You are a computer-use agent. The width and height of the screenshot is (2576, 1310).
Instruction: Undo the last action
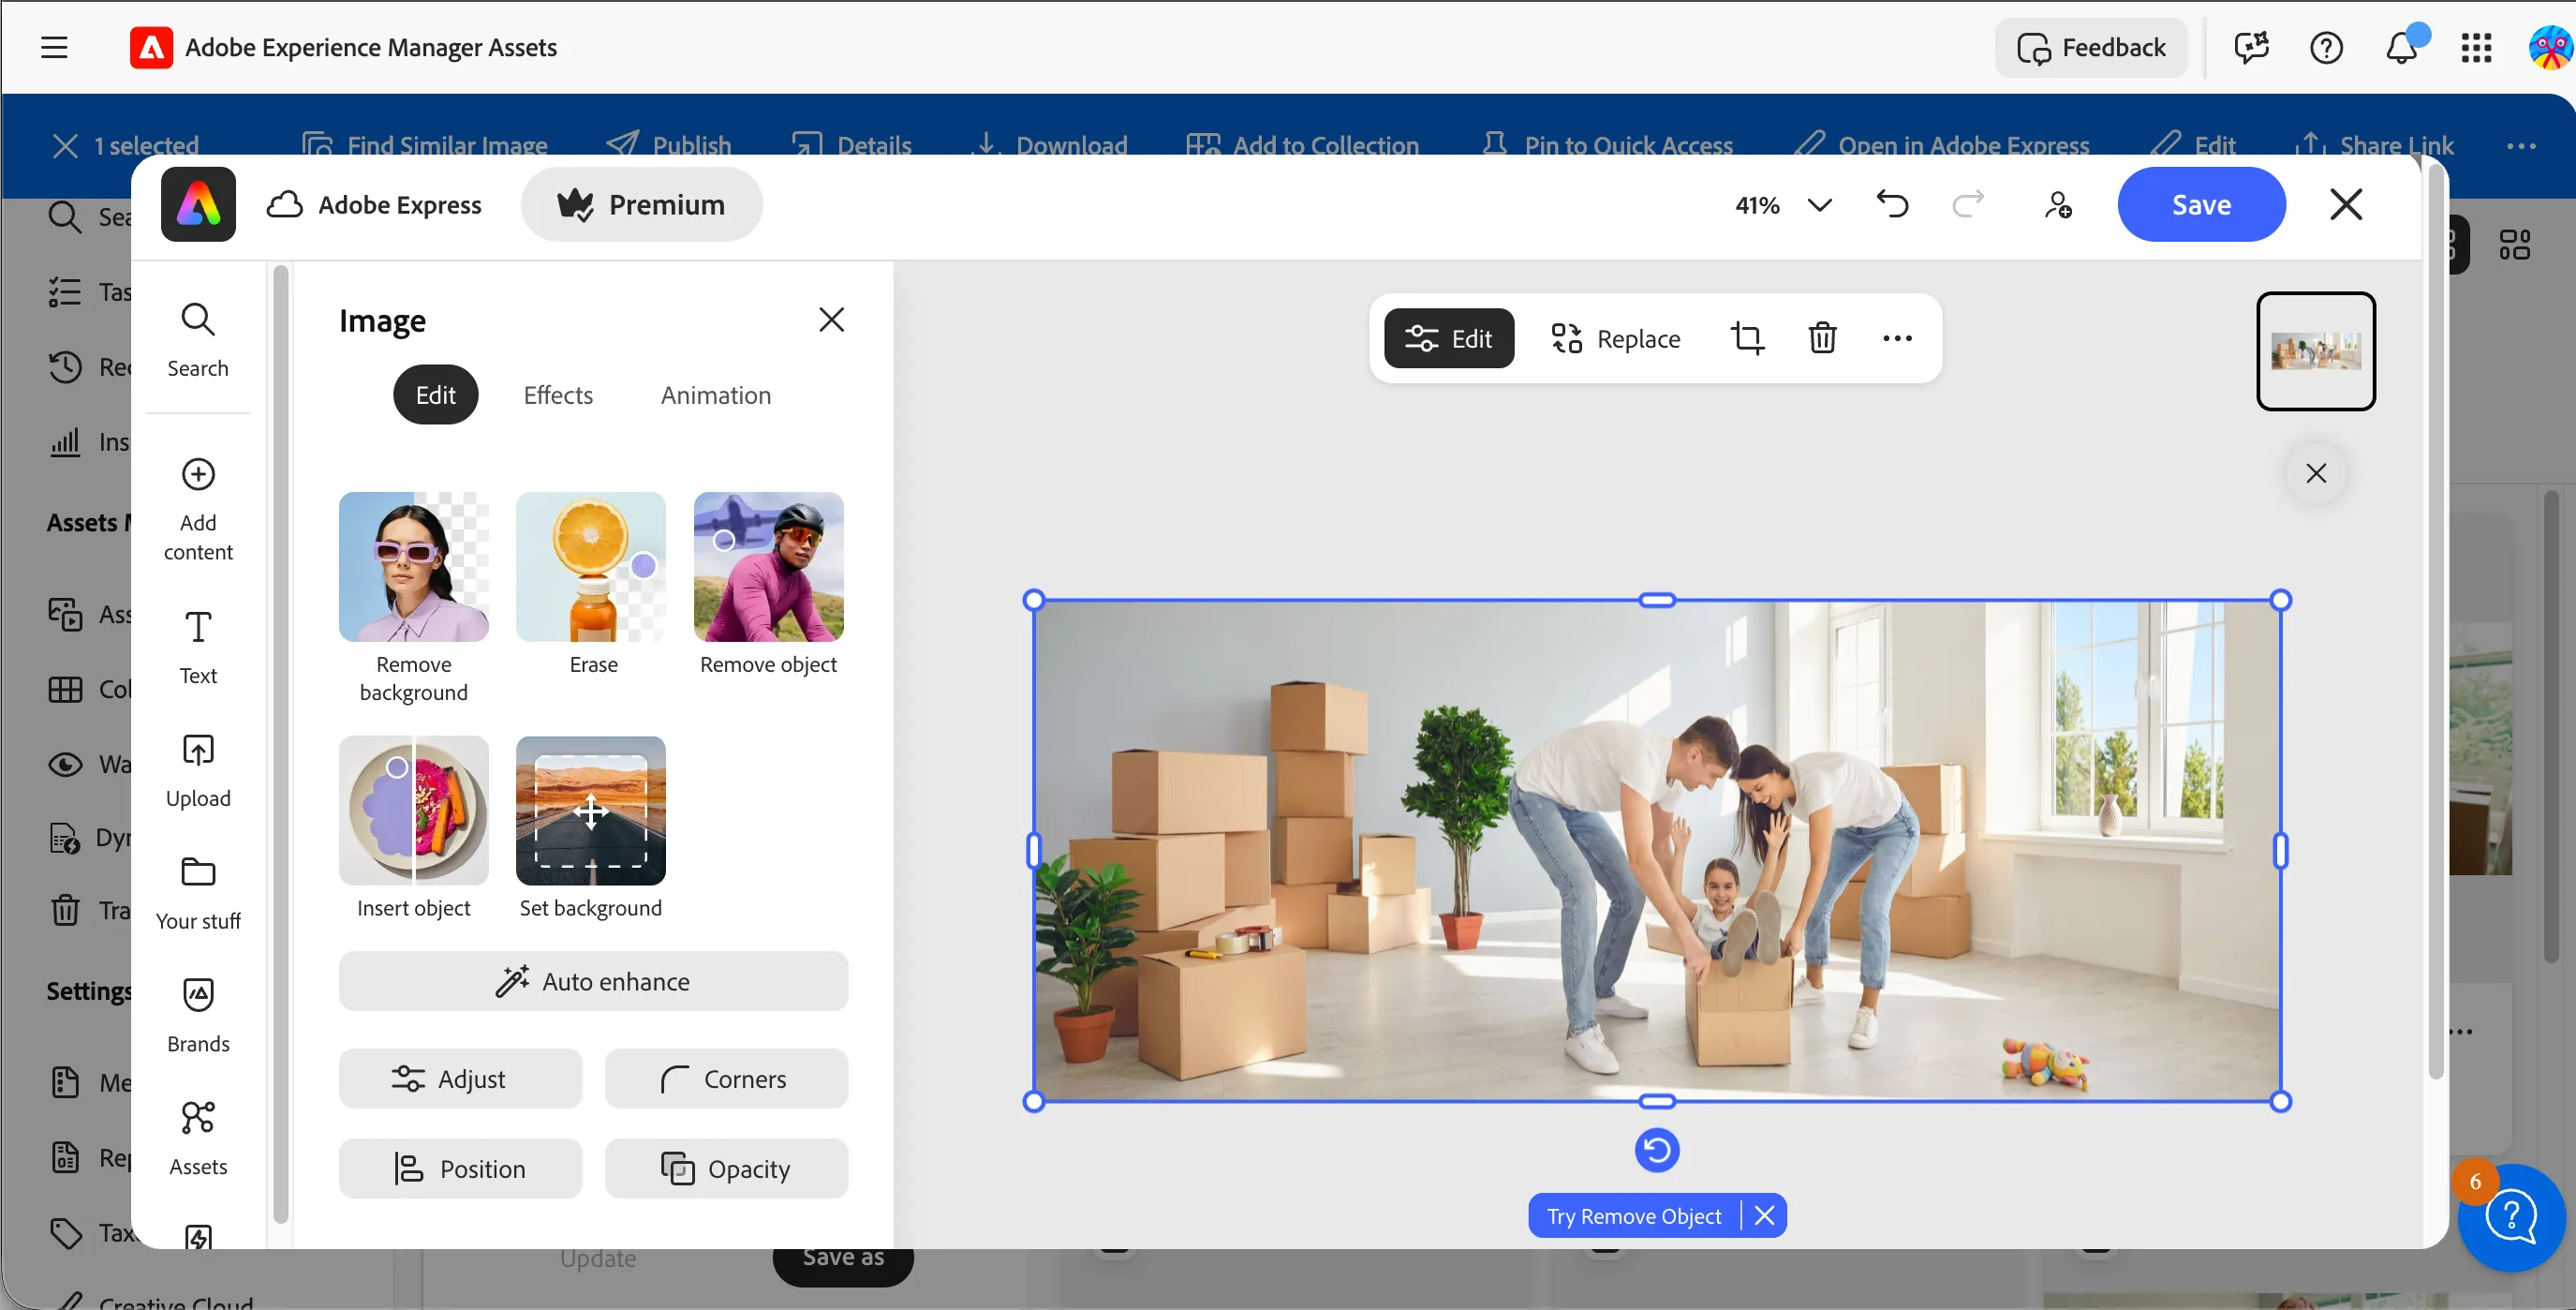1892,204
